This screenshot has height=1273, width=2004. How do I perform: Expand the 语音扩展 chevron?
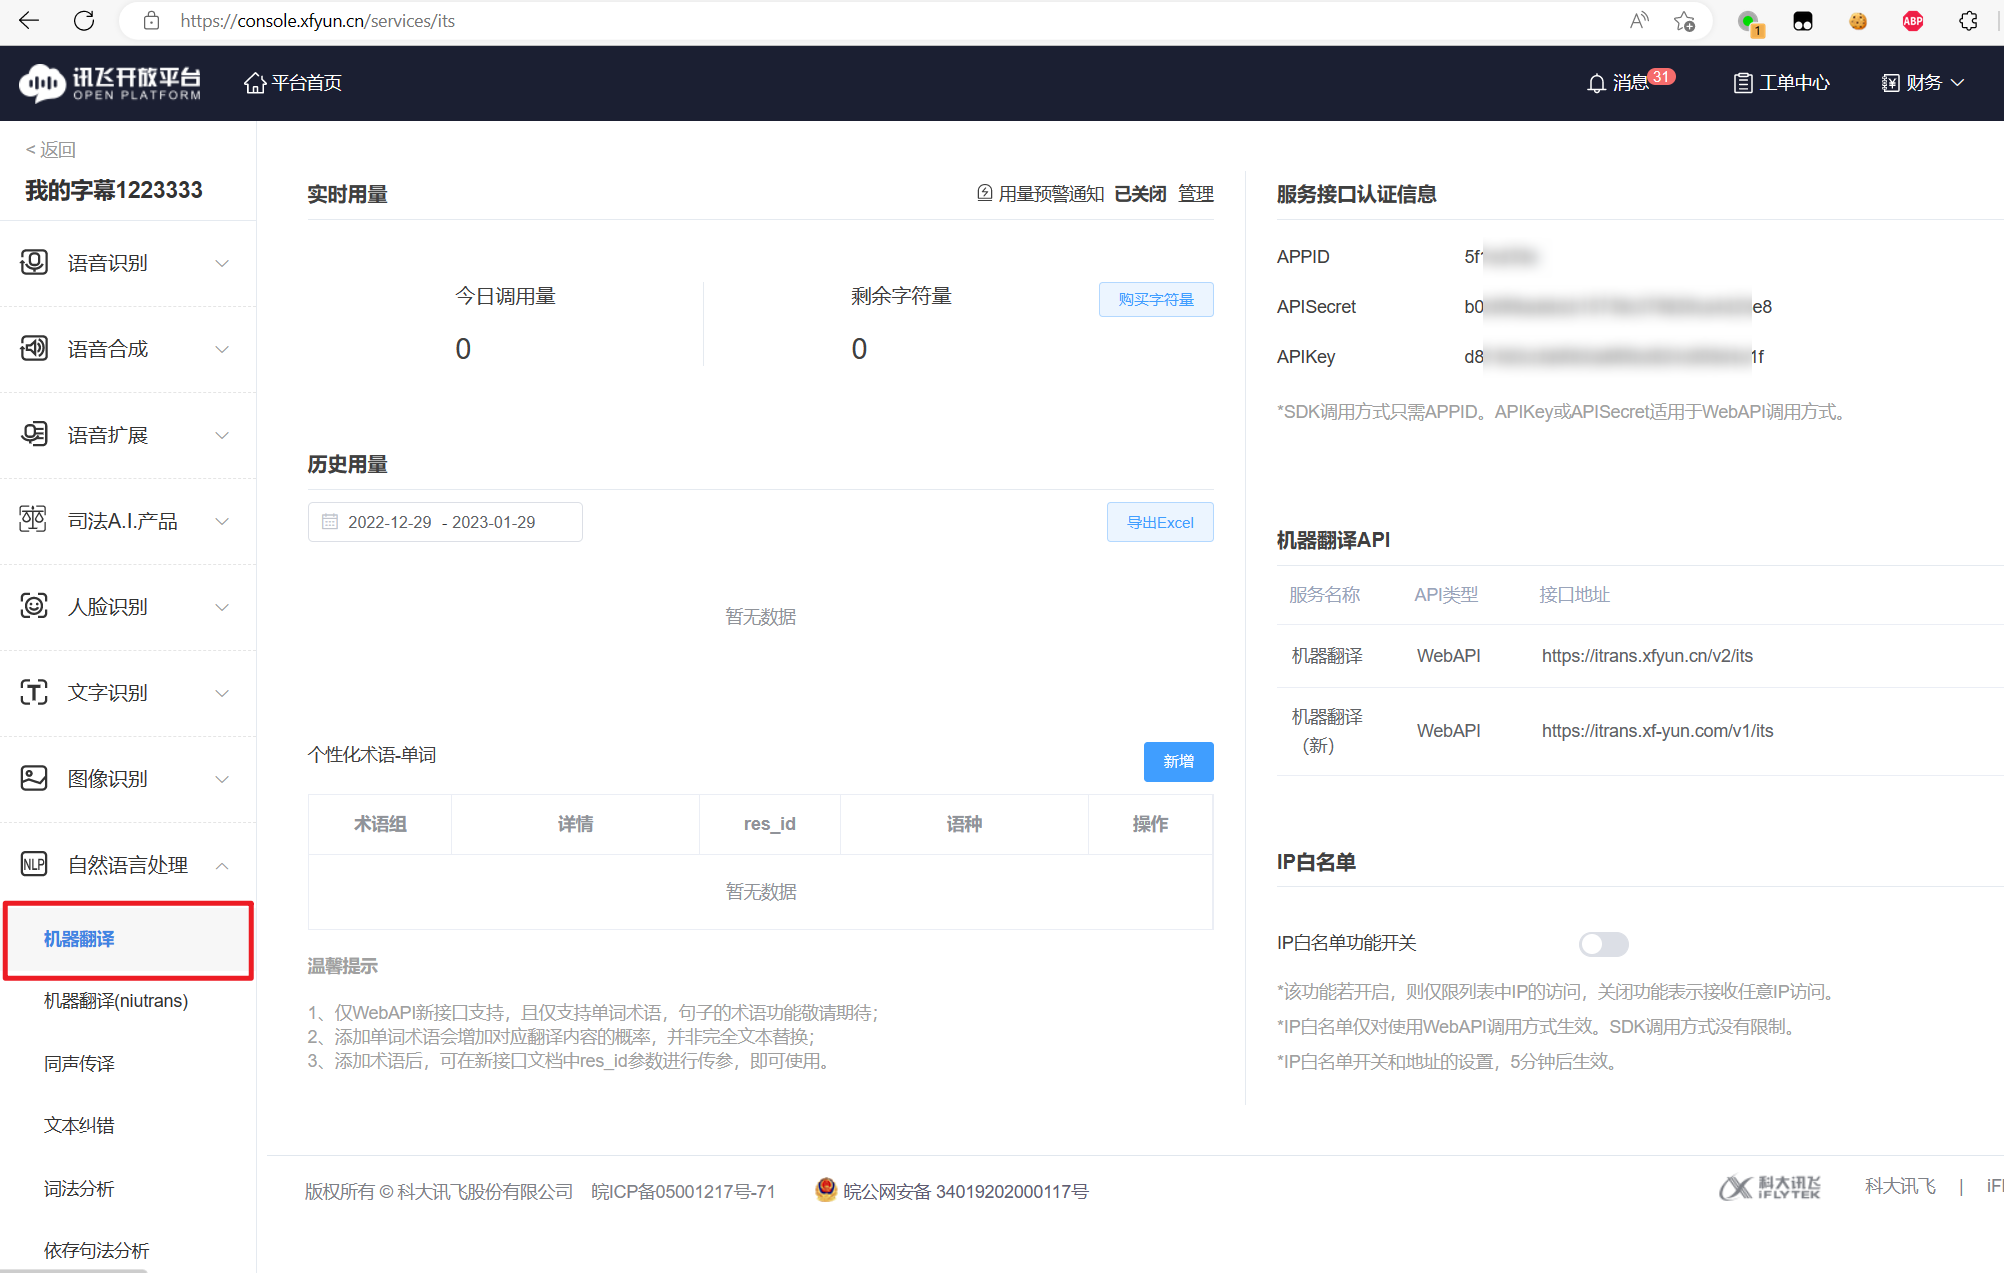point(222,436)
